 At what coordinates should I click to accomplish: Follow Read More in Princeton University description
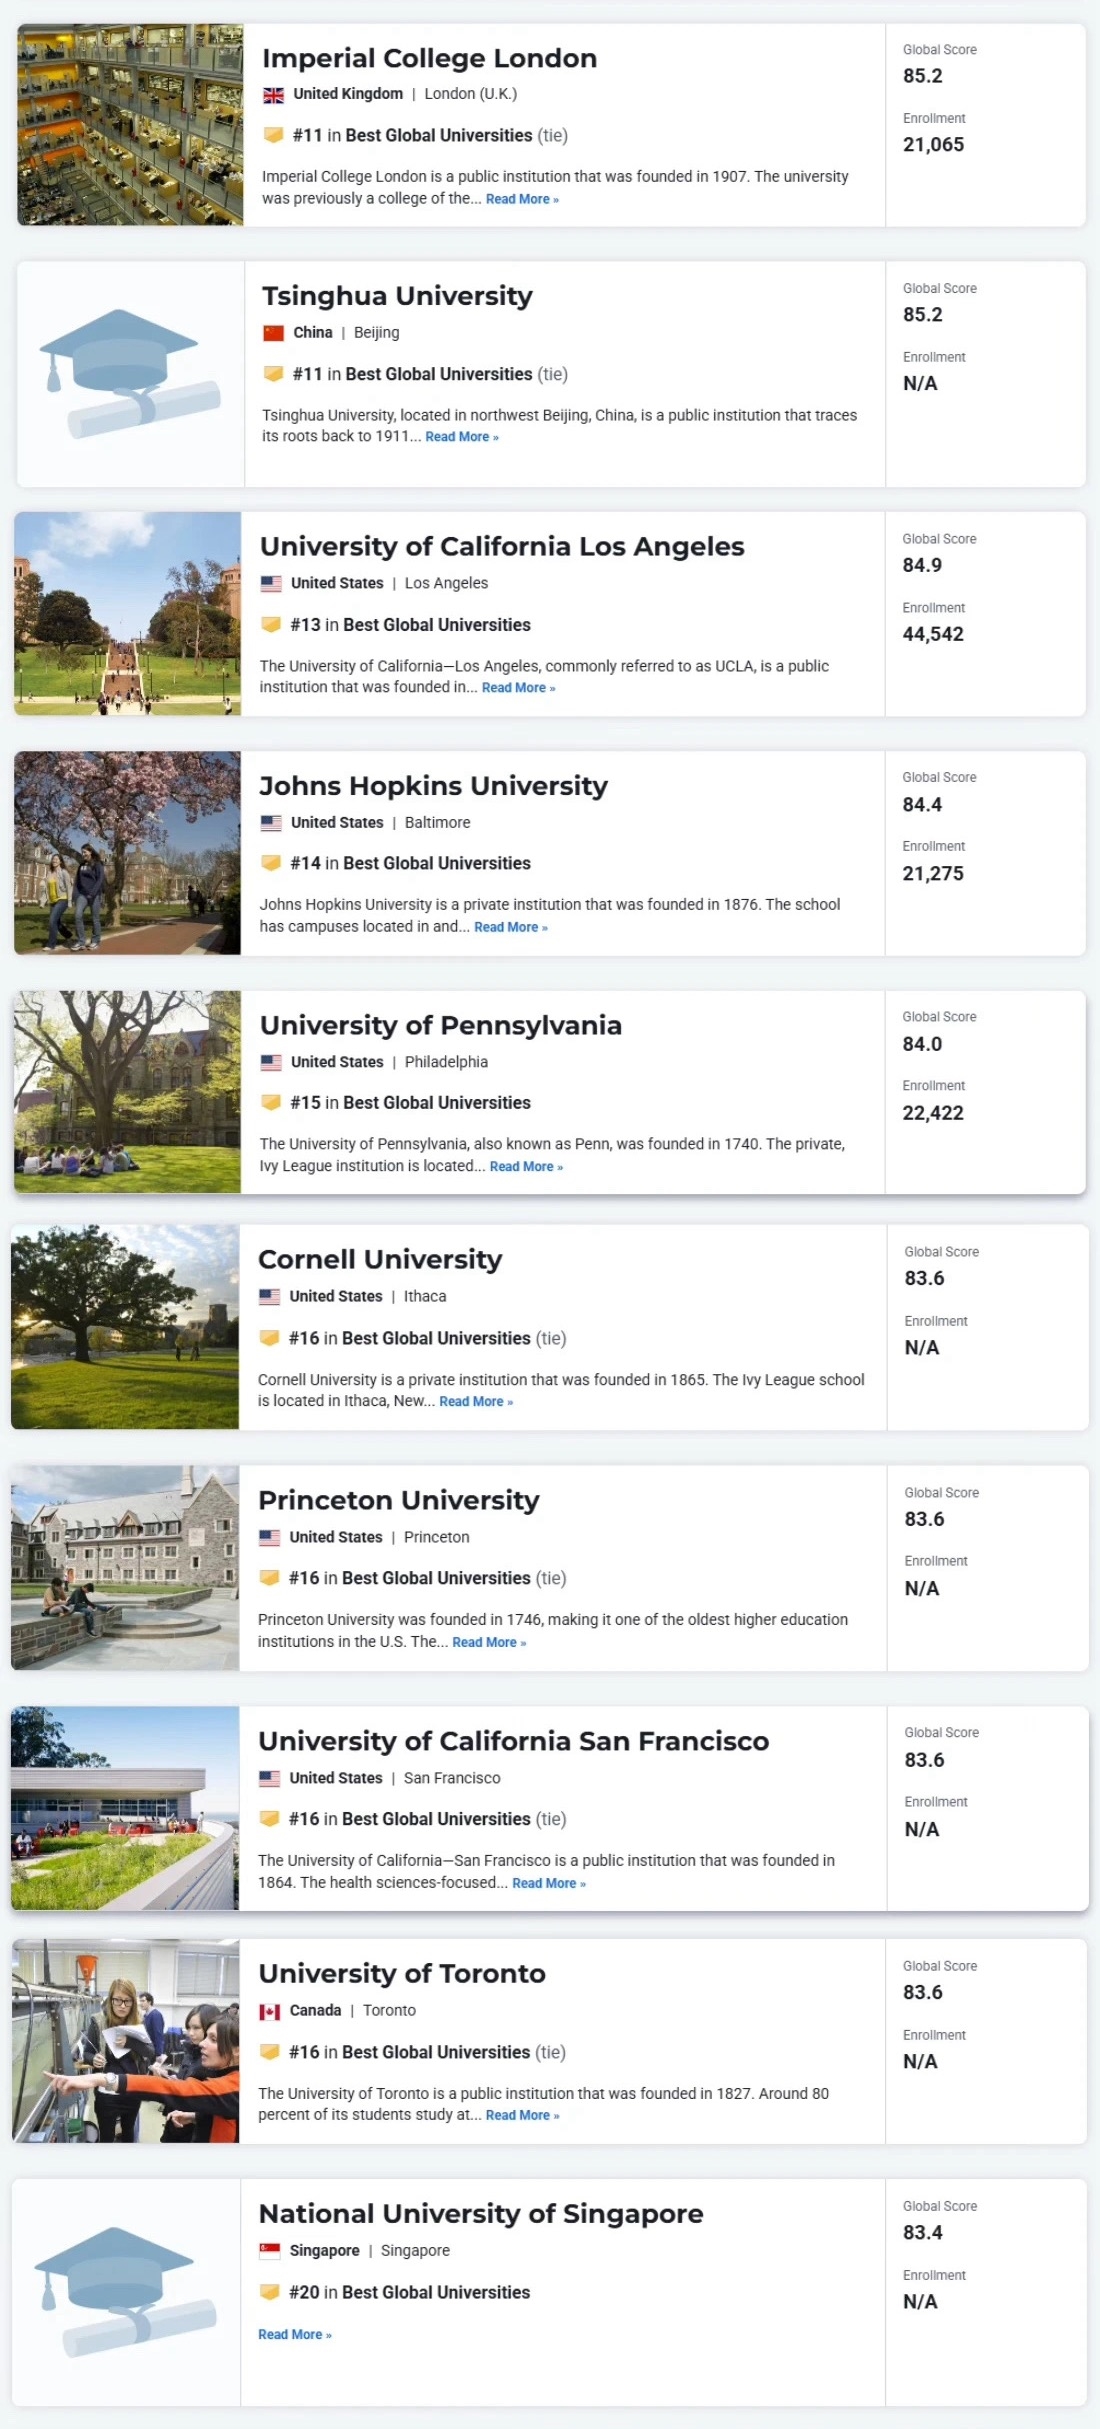coord(489,1642)
